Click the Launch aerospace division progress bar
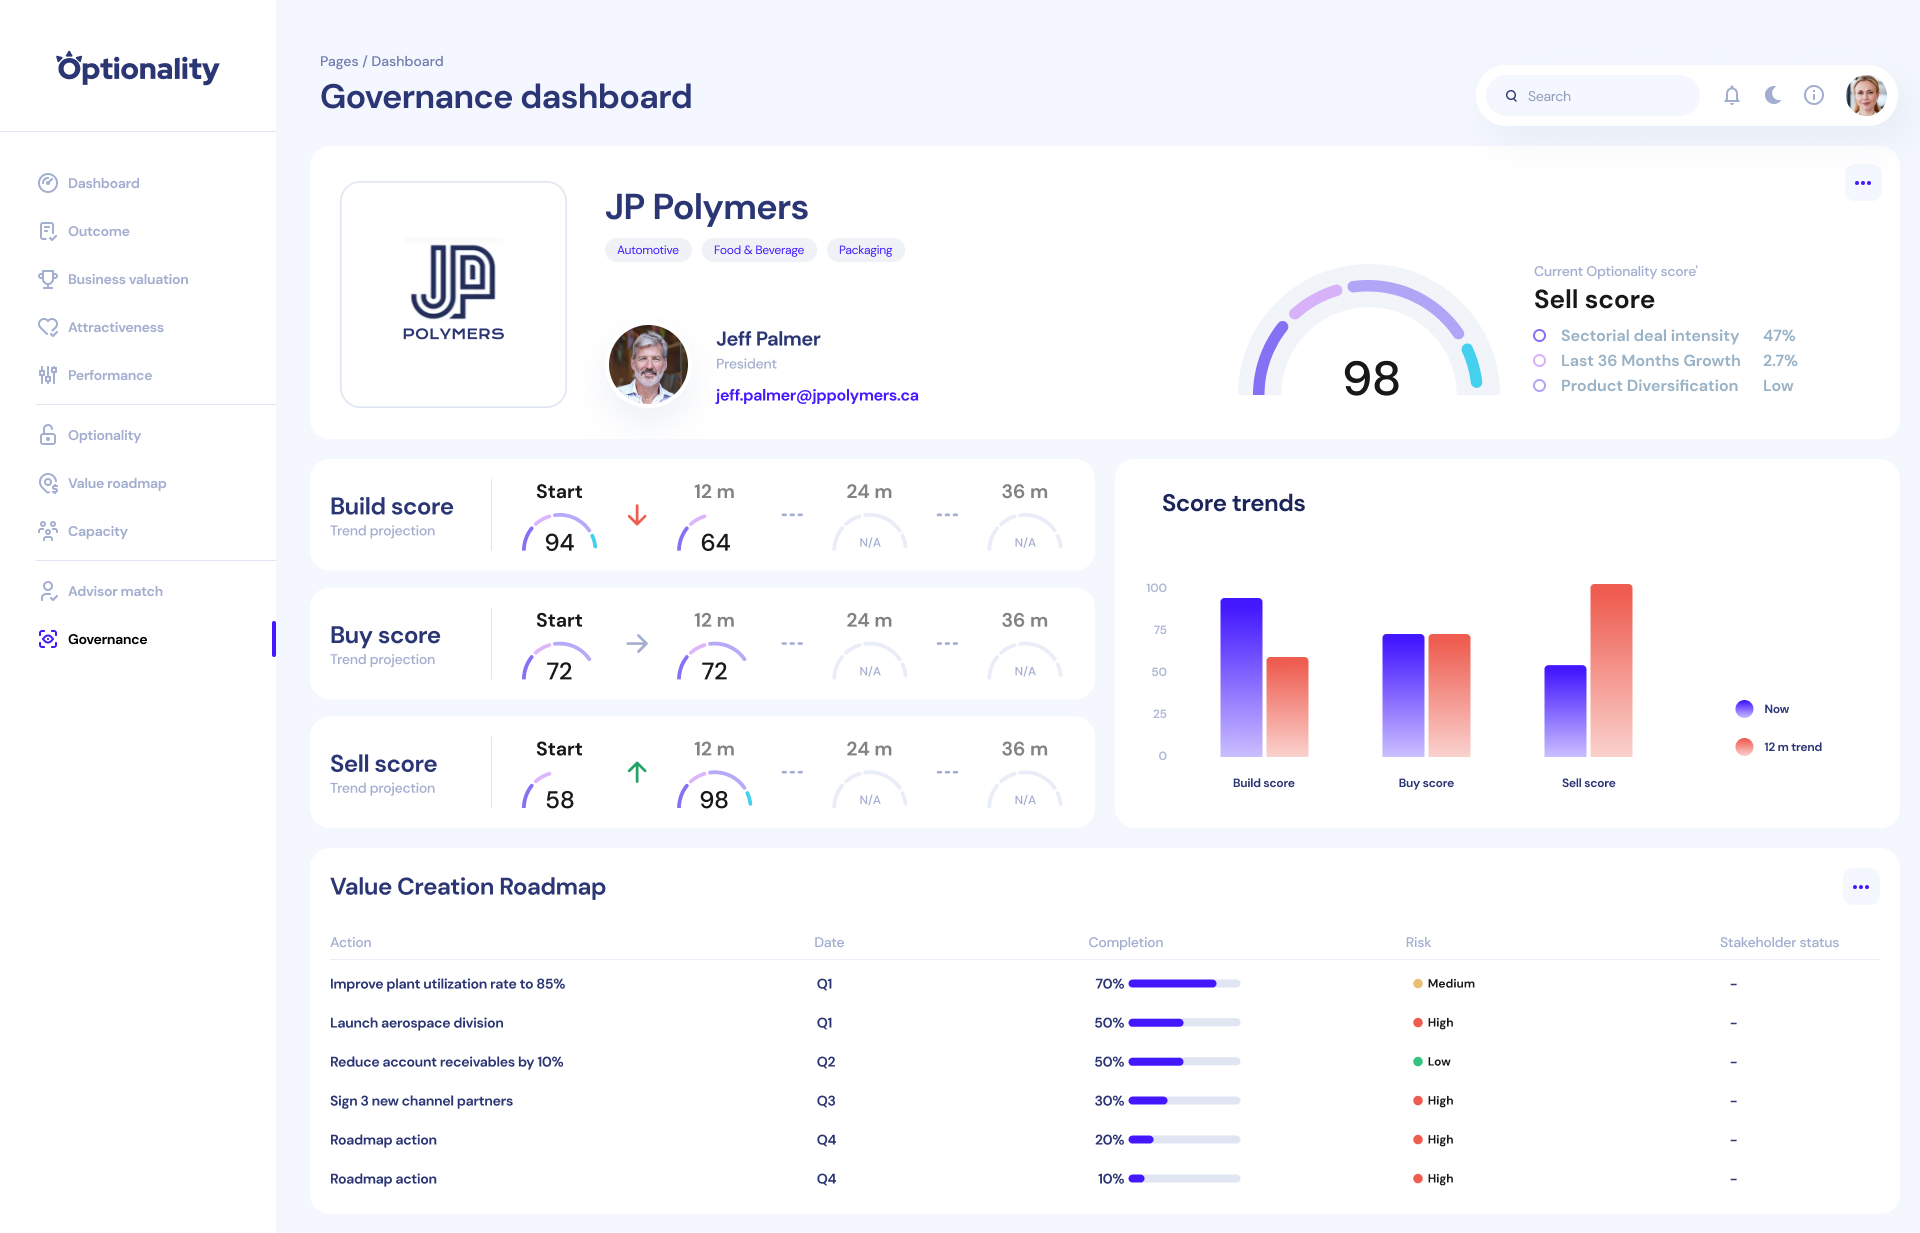The height and width of the screenshot is (1233, 1920). [1183, 1023]
